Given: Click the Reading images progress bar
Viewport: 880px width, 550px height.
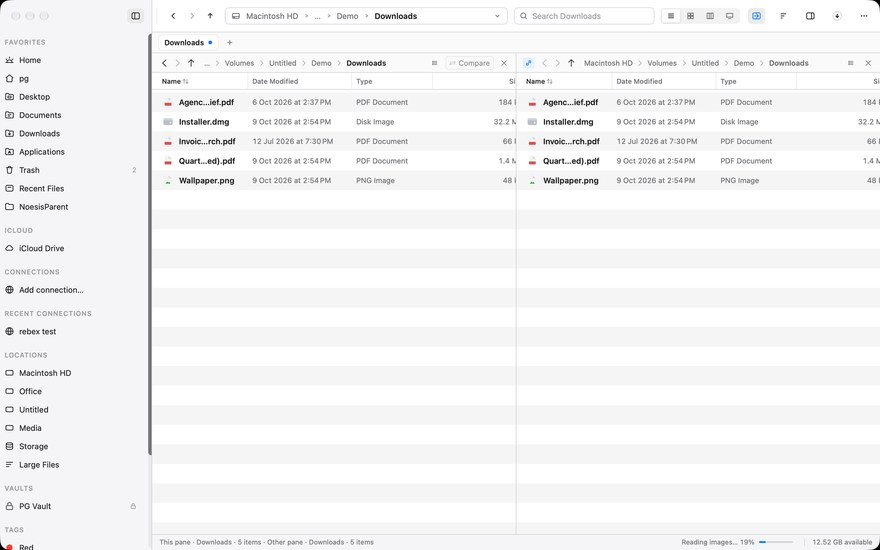Looking at the screenshot, I should [x=776, y=542].
